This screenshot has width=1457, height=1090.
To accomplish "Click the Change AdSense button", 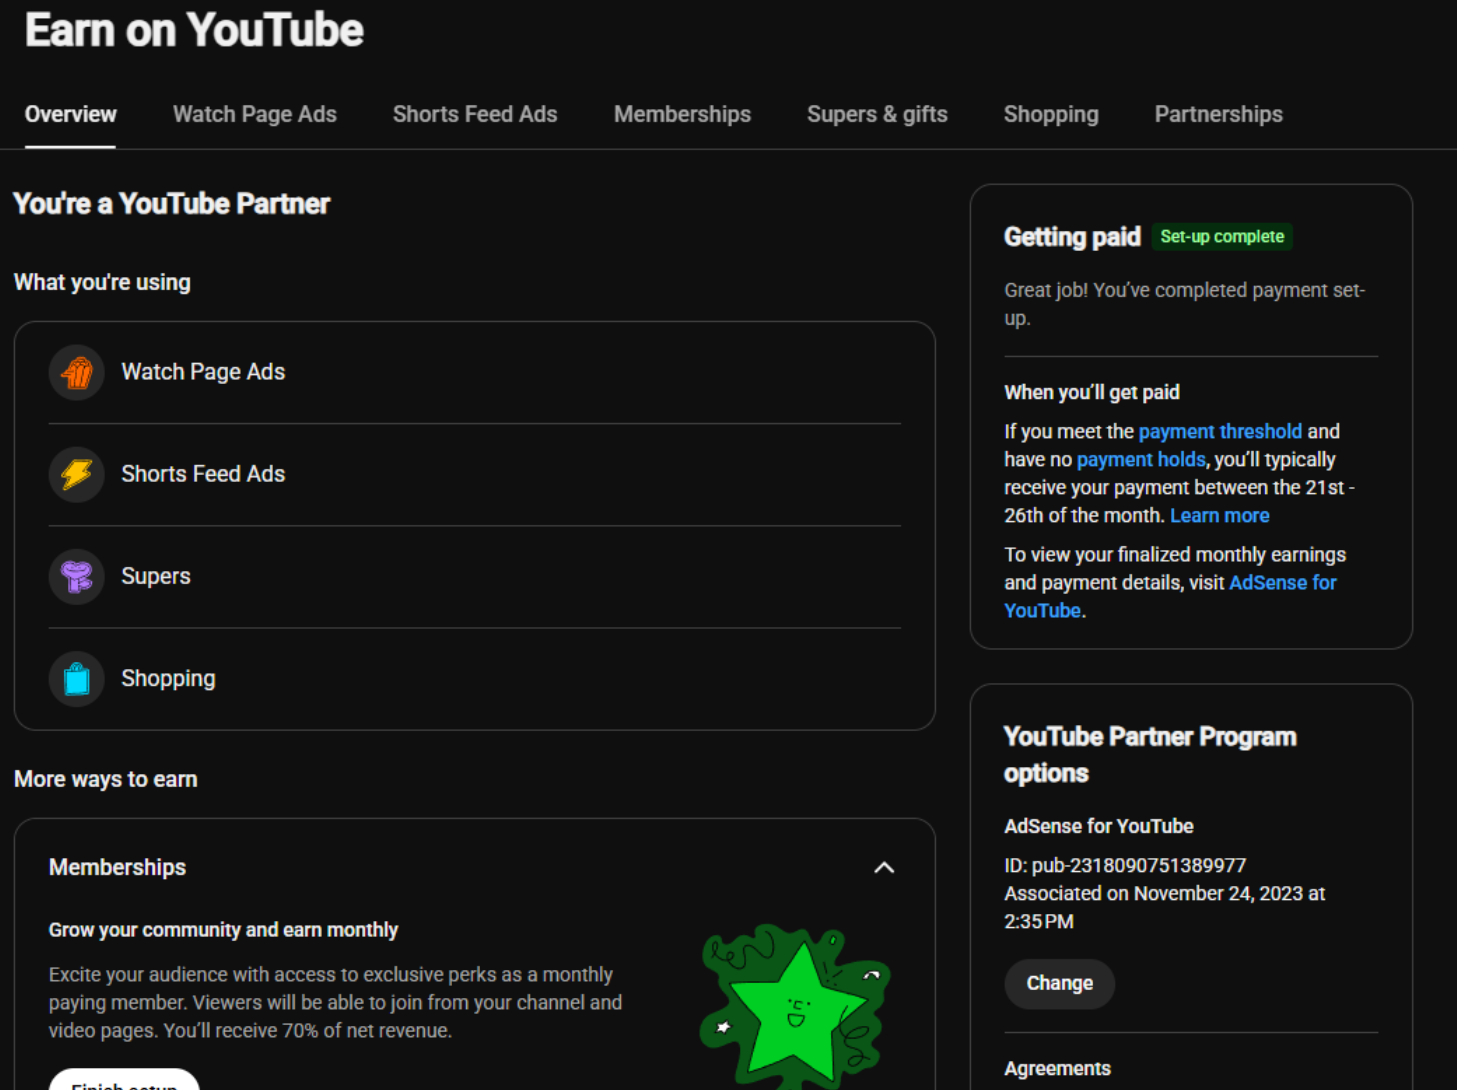I will point(1059,983).
